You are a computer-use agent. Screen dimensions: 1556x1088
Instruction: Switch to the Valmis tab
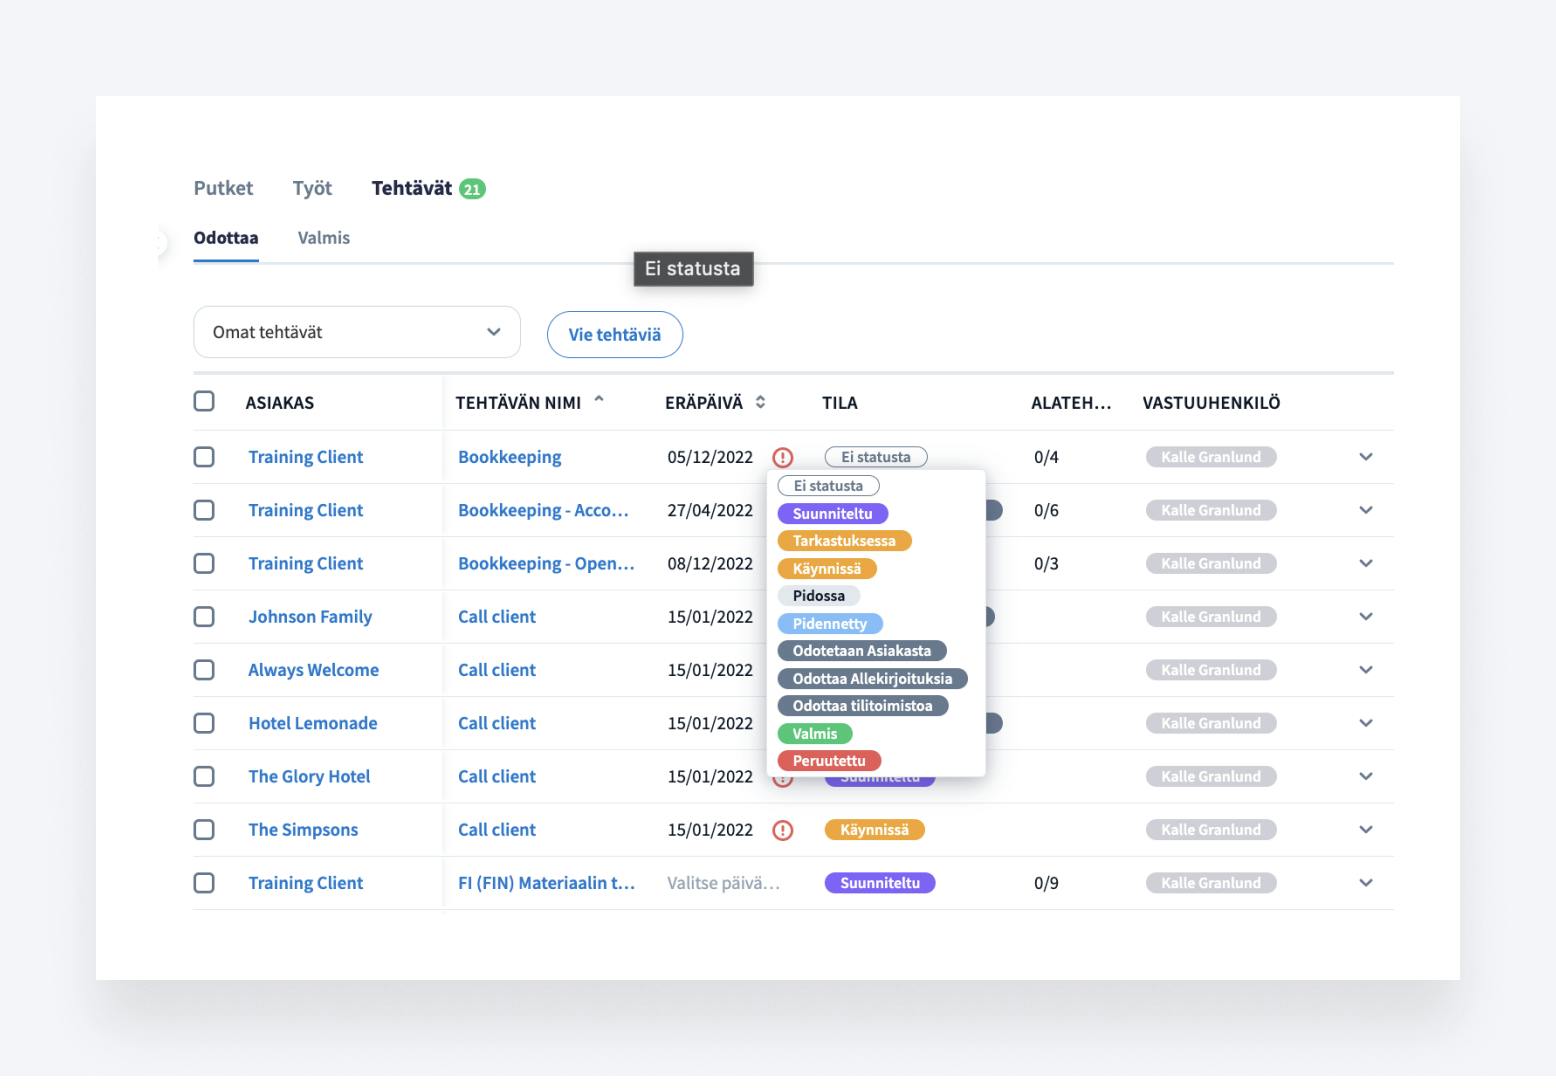tap(323, 238)
